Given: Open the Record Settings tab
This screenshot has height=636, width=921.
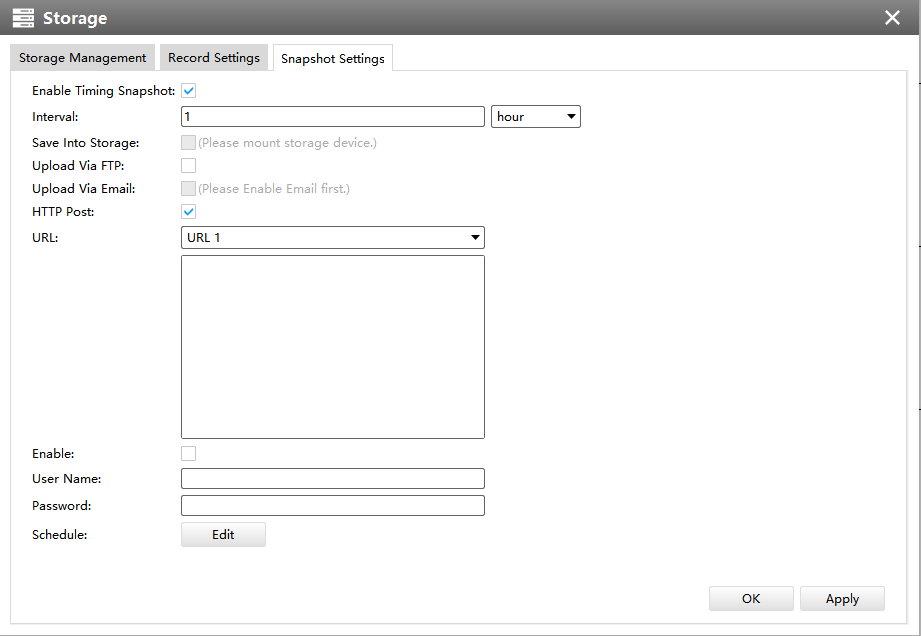Looking at the screenshot, I should 213,58.
